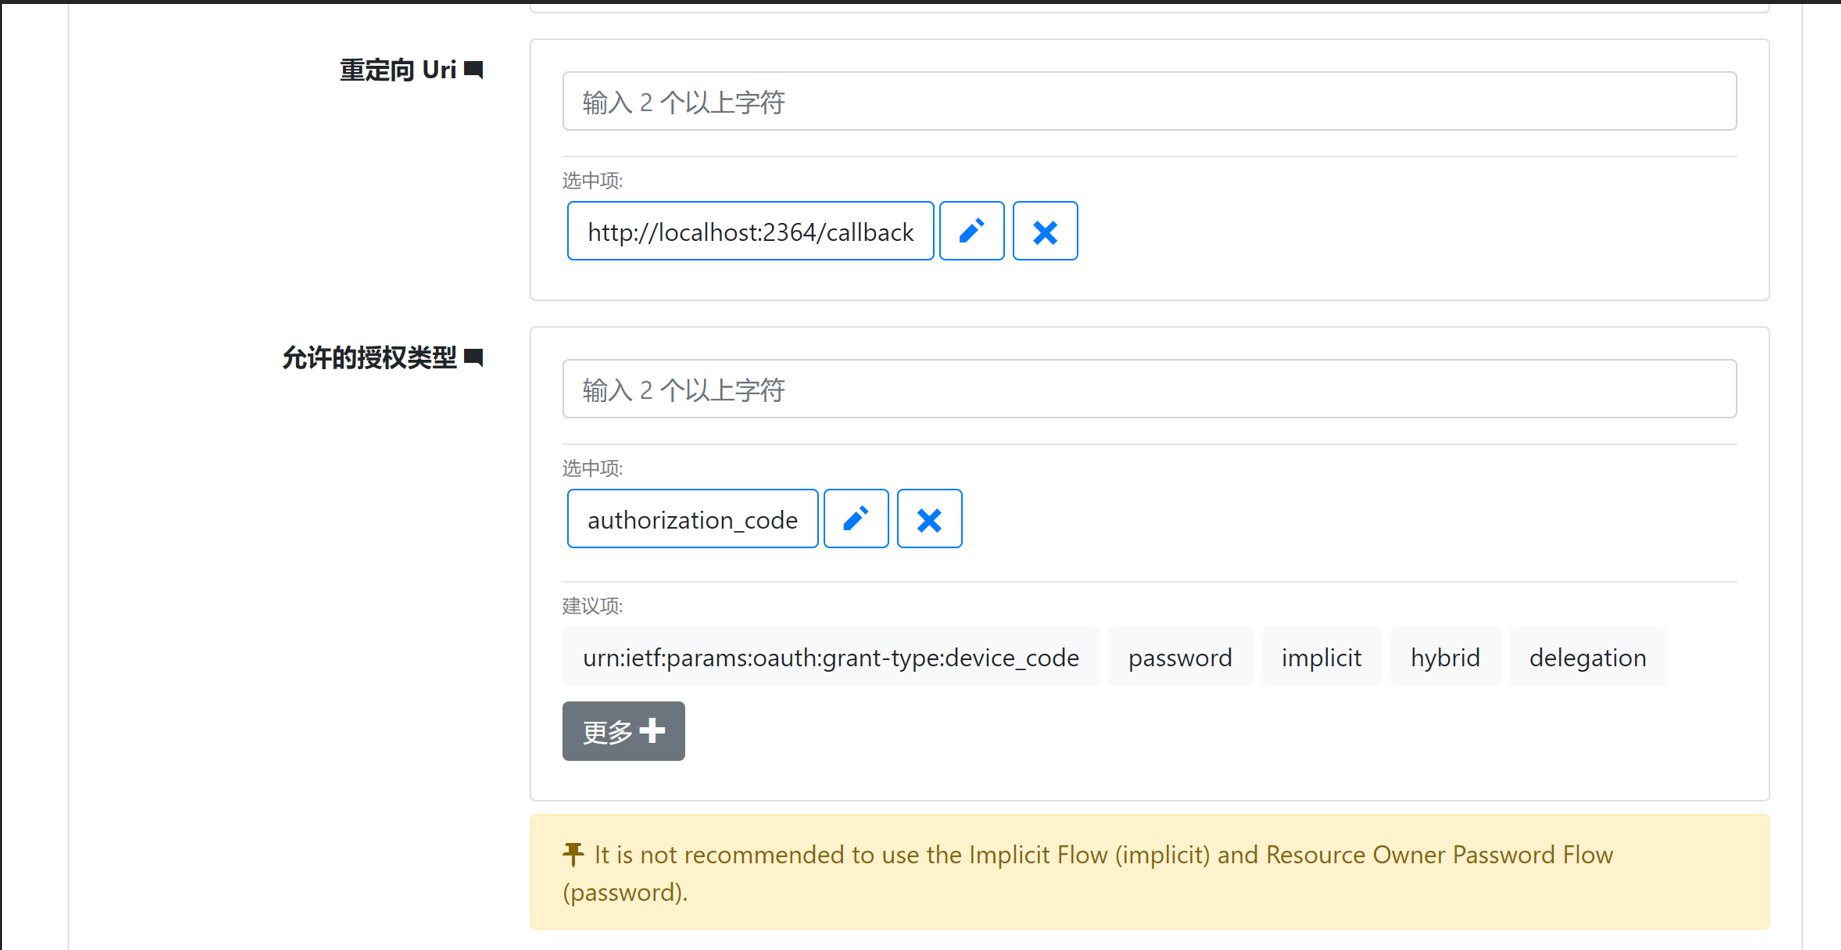1841x950 pixels.
Task: Select the password grant type suggestion
Action: click(x=1180, y=657)
